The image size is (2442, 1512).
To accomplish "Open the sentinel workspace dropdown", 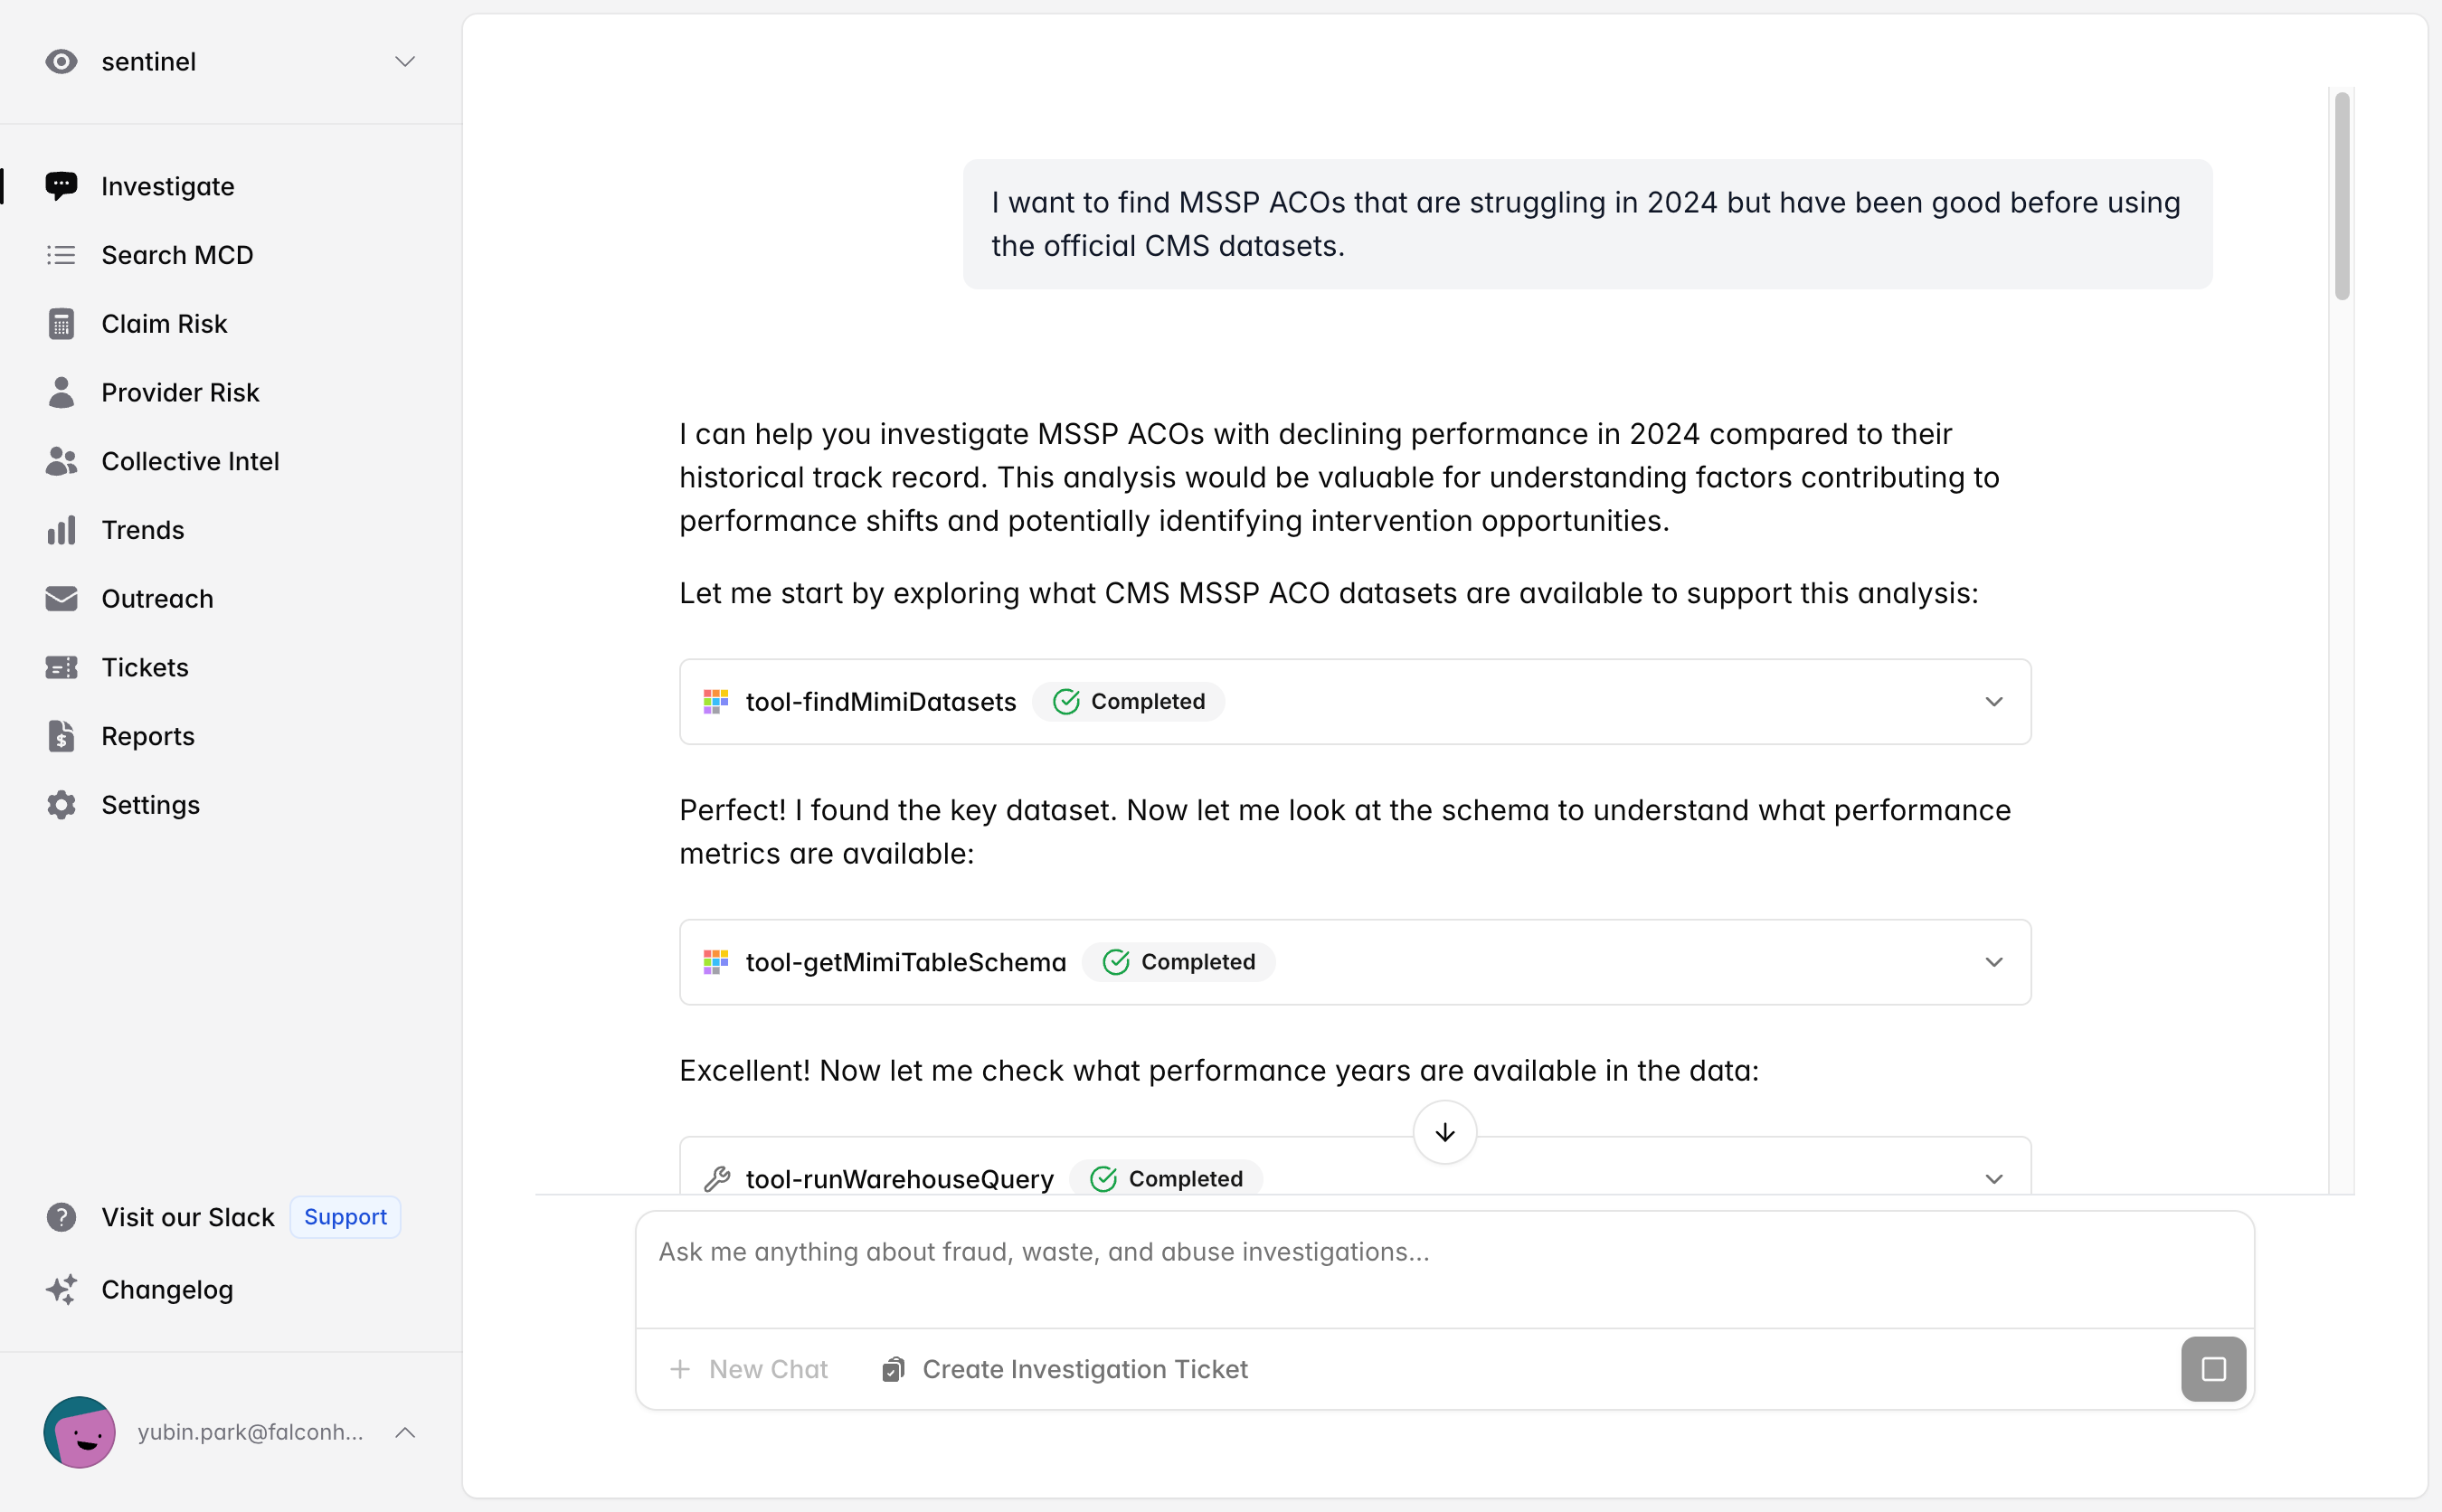I will tap(404, 62).
